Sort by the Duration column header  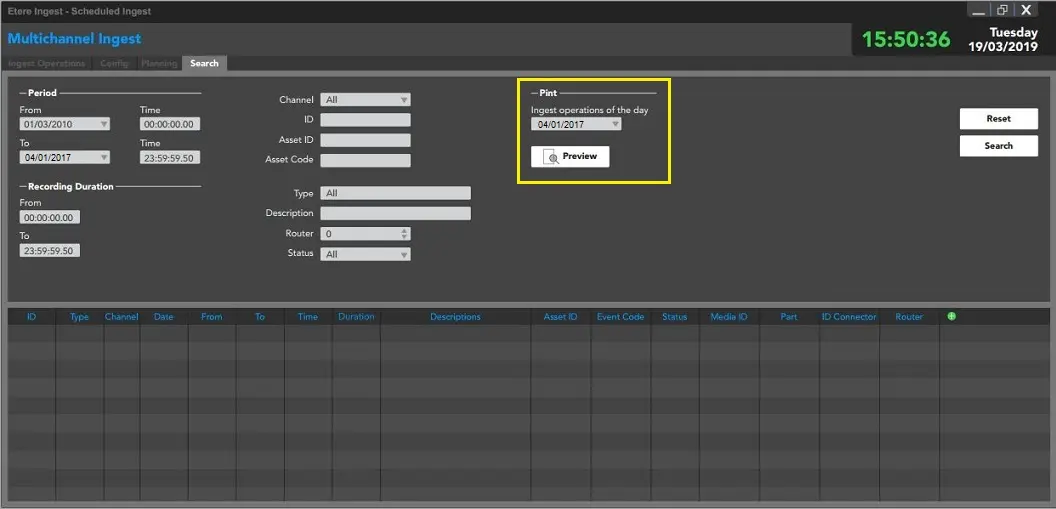(356, 317)
